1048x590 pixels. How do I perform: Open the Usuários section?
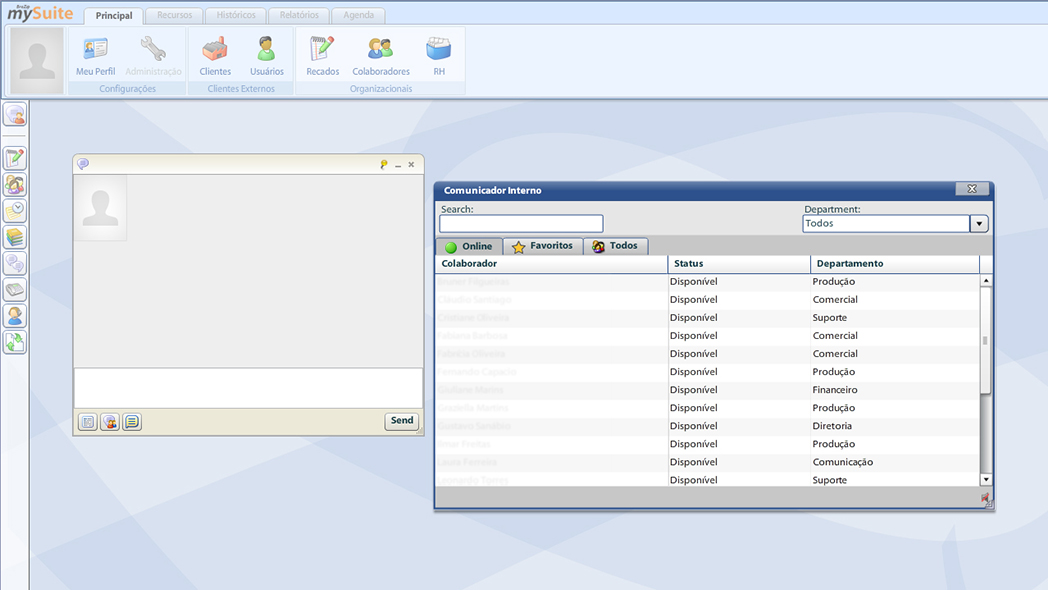tap(267, 56)
